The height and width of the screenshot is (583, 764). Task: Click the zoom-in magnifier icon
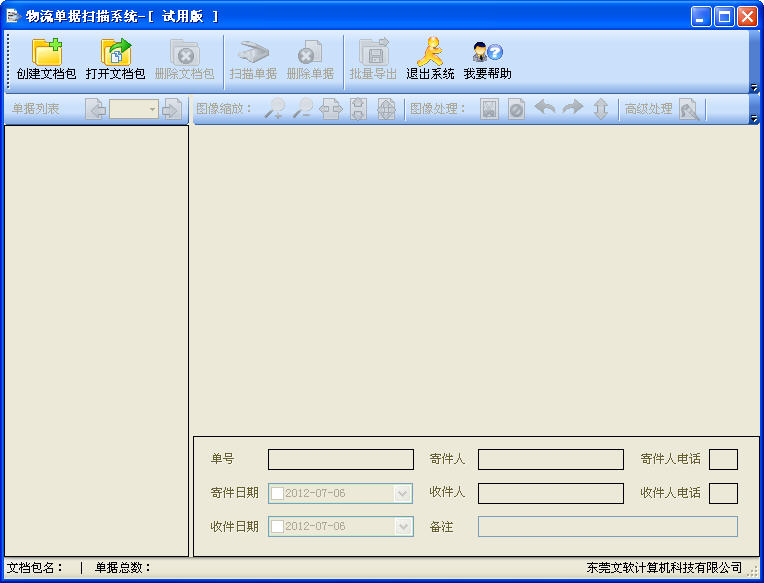[275, 109]
